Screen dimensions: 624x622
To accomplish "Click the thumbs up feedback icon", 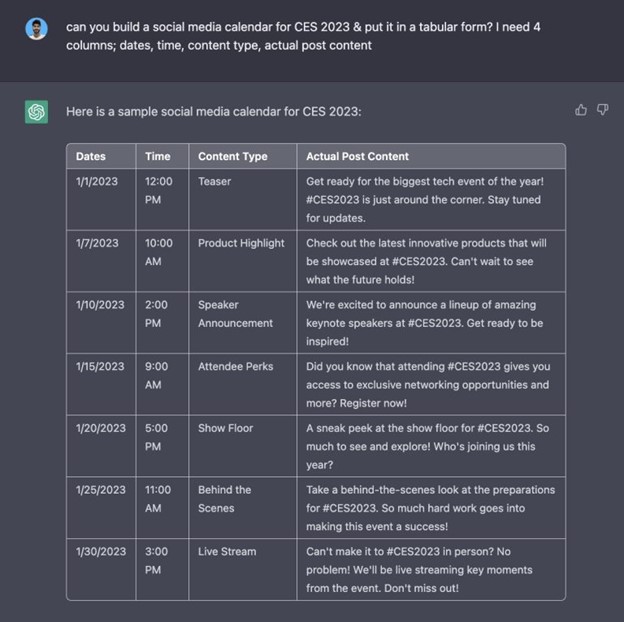I will click(x=581, y=110).
